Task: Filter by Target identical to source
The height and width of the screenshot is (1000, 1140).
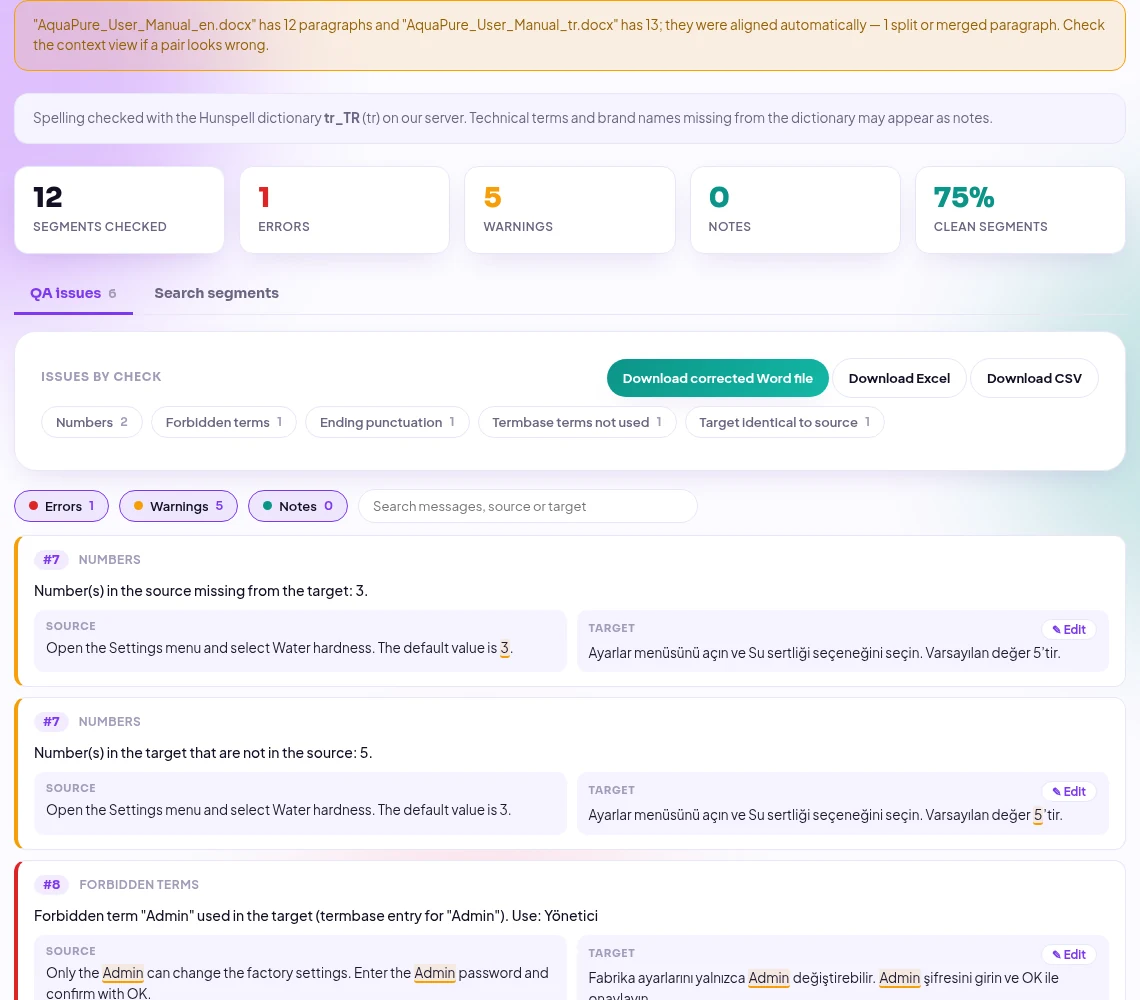Action: pyautogui.click(x=784, y=423)
